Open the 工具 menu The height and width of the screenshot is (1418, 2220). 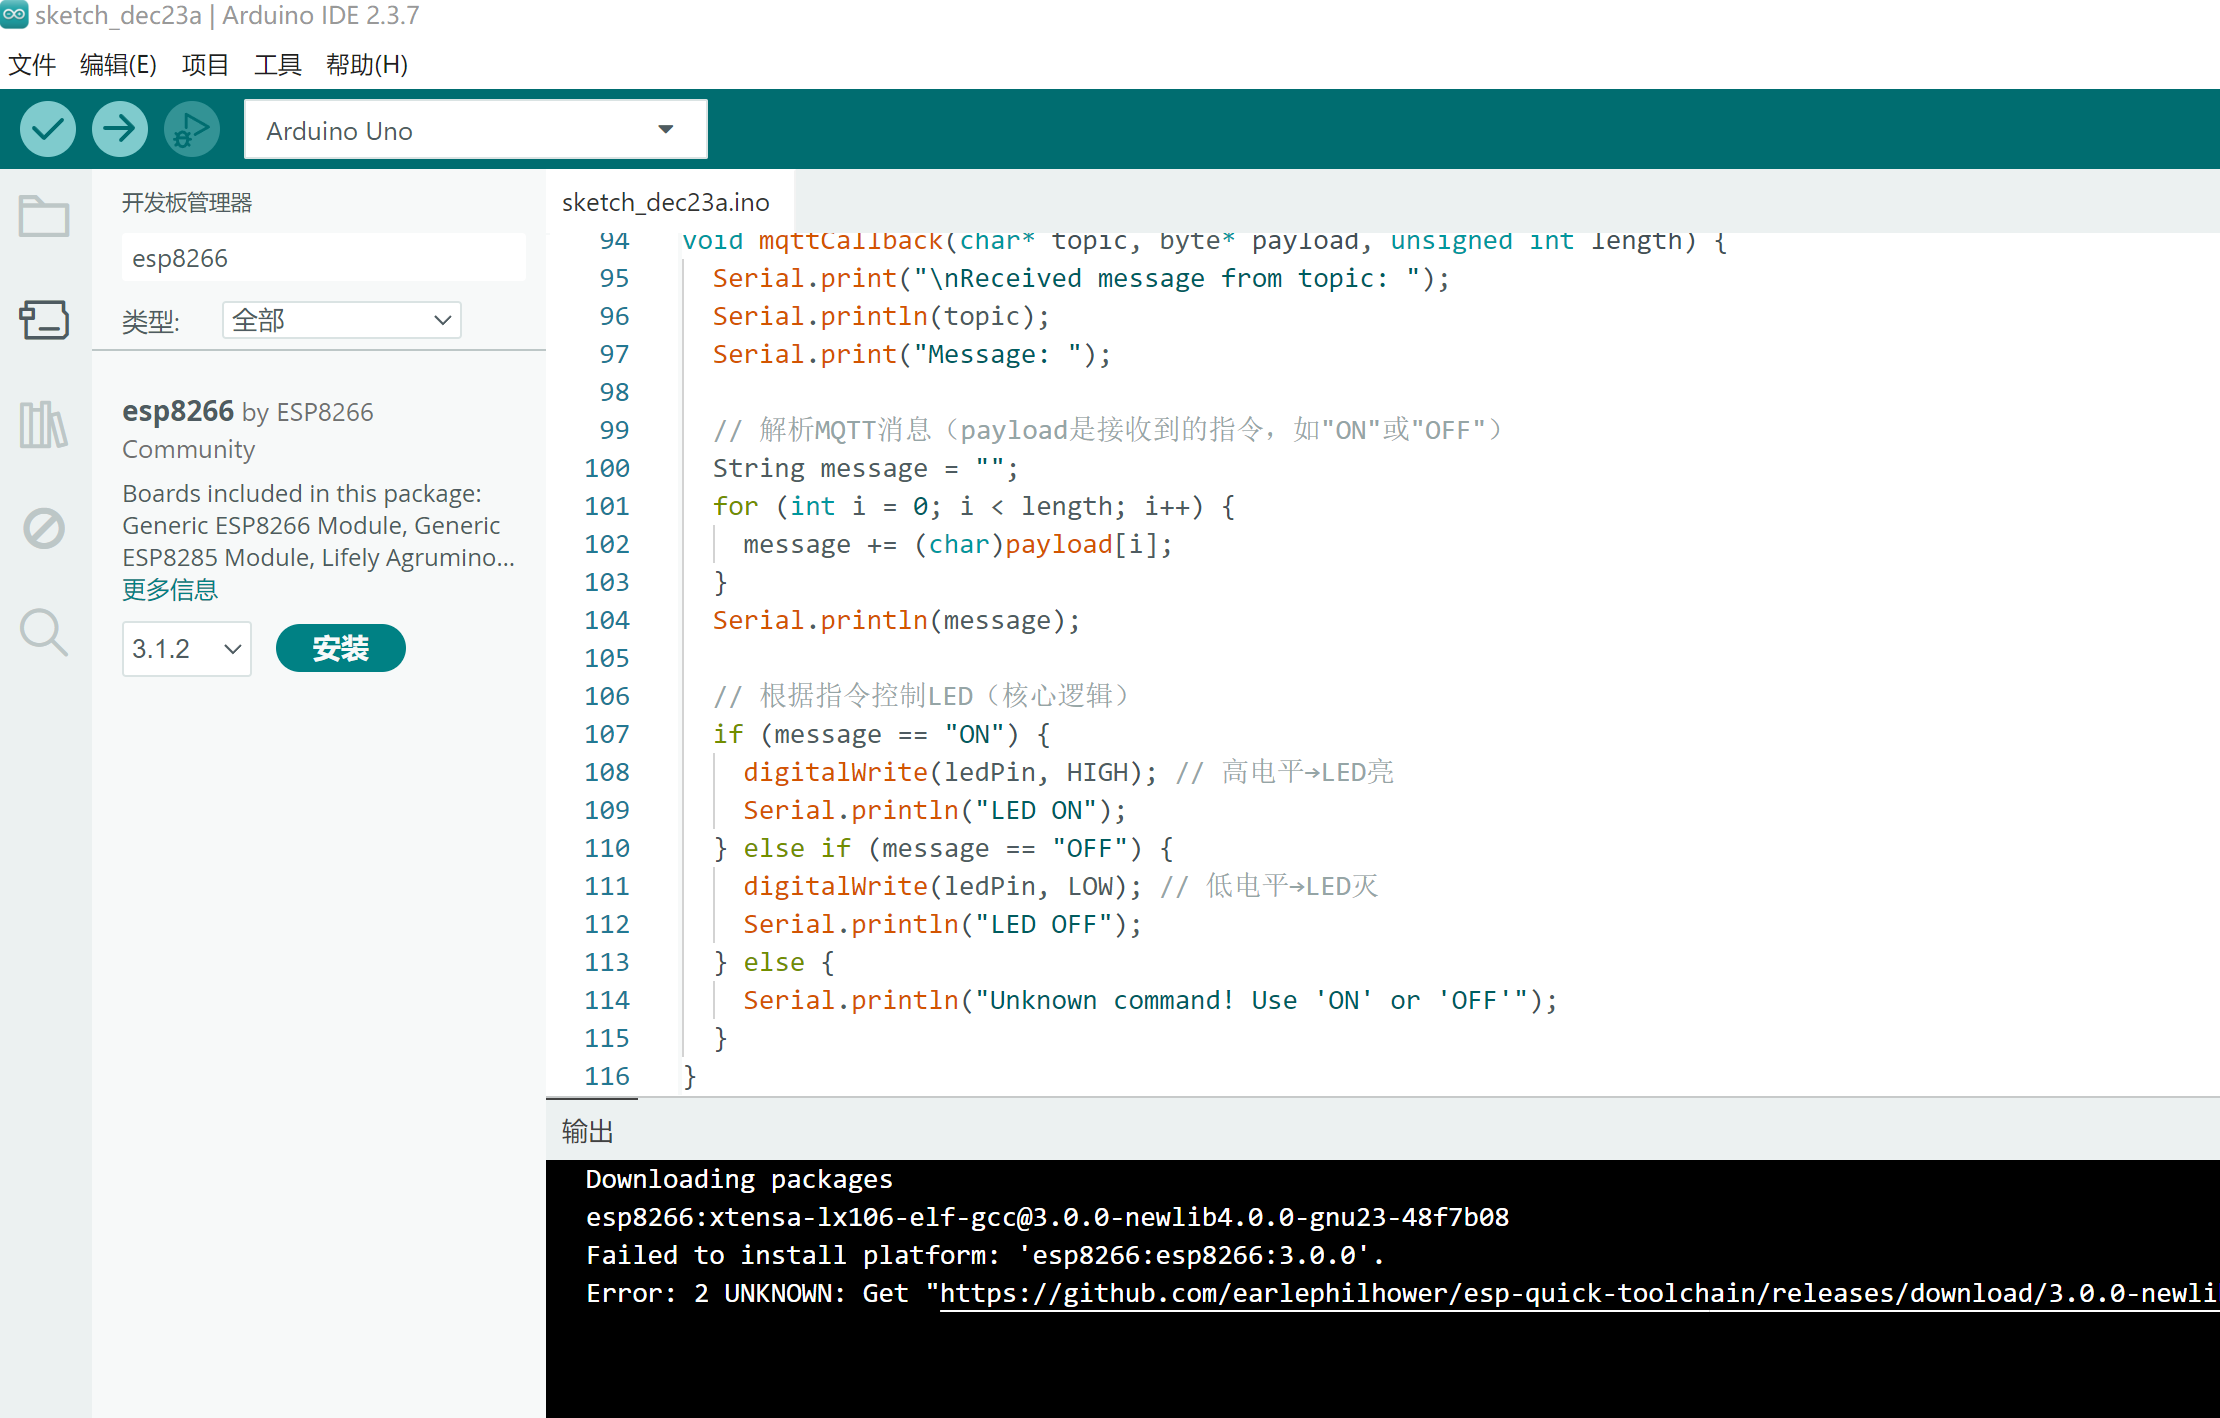coord(277,65)
